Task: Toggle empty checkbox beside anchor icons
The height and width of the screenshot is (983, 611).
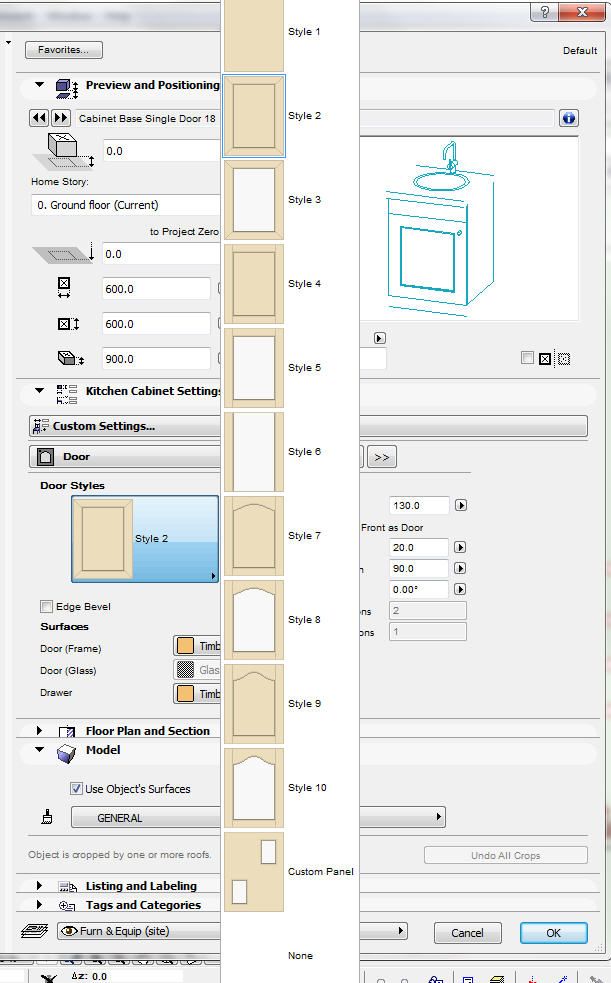Action: coord(528,357)
